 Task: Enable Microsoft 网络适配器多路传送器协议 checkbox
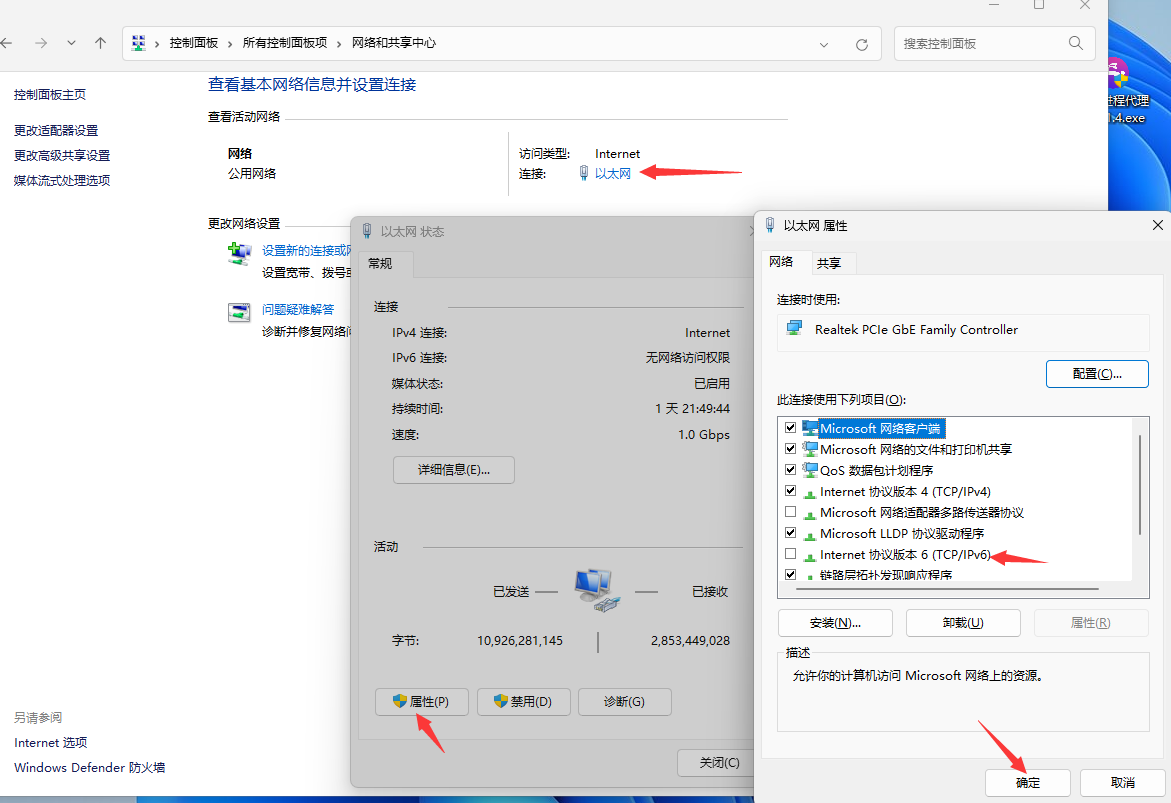coord(790,512)
